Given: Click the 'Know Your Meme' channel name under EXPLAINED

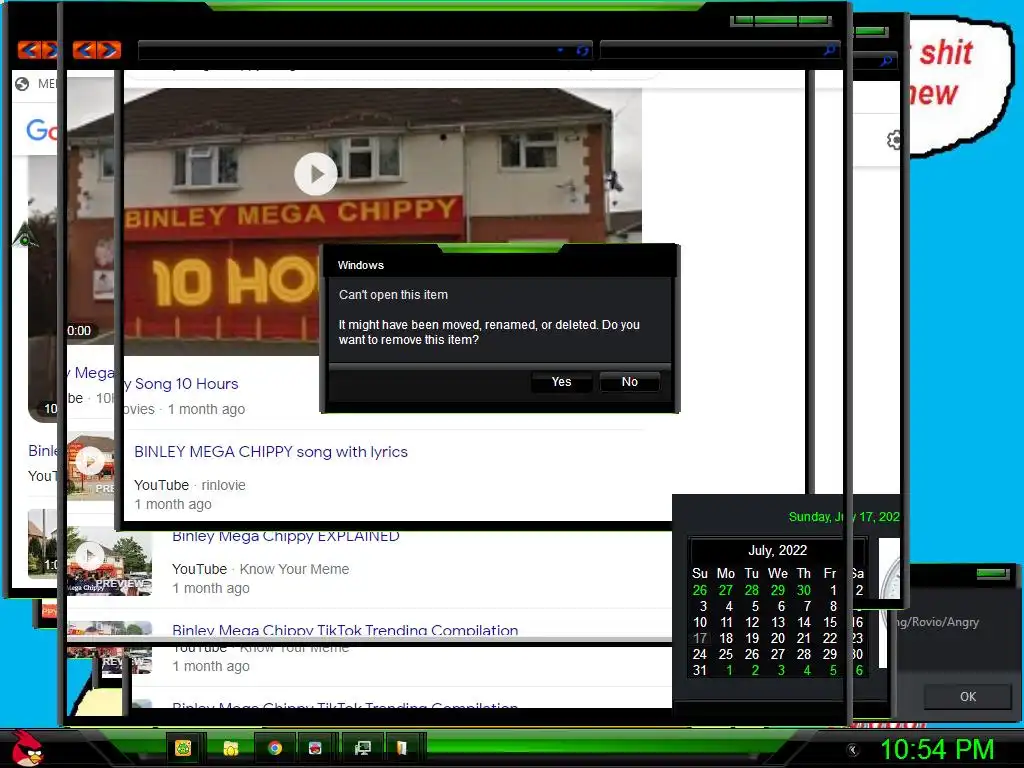Looking at the screenshot, I should (x=294, y=569).
